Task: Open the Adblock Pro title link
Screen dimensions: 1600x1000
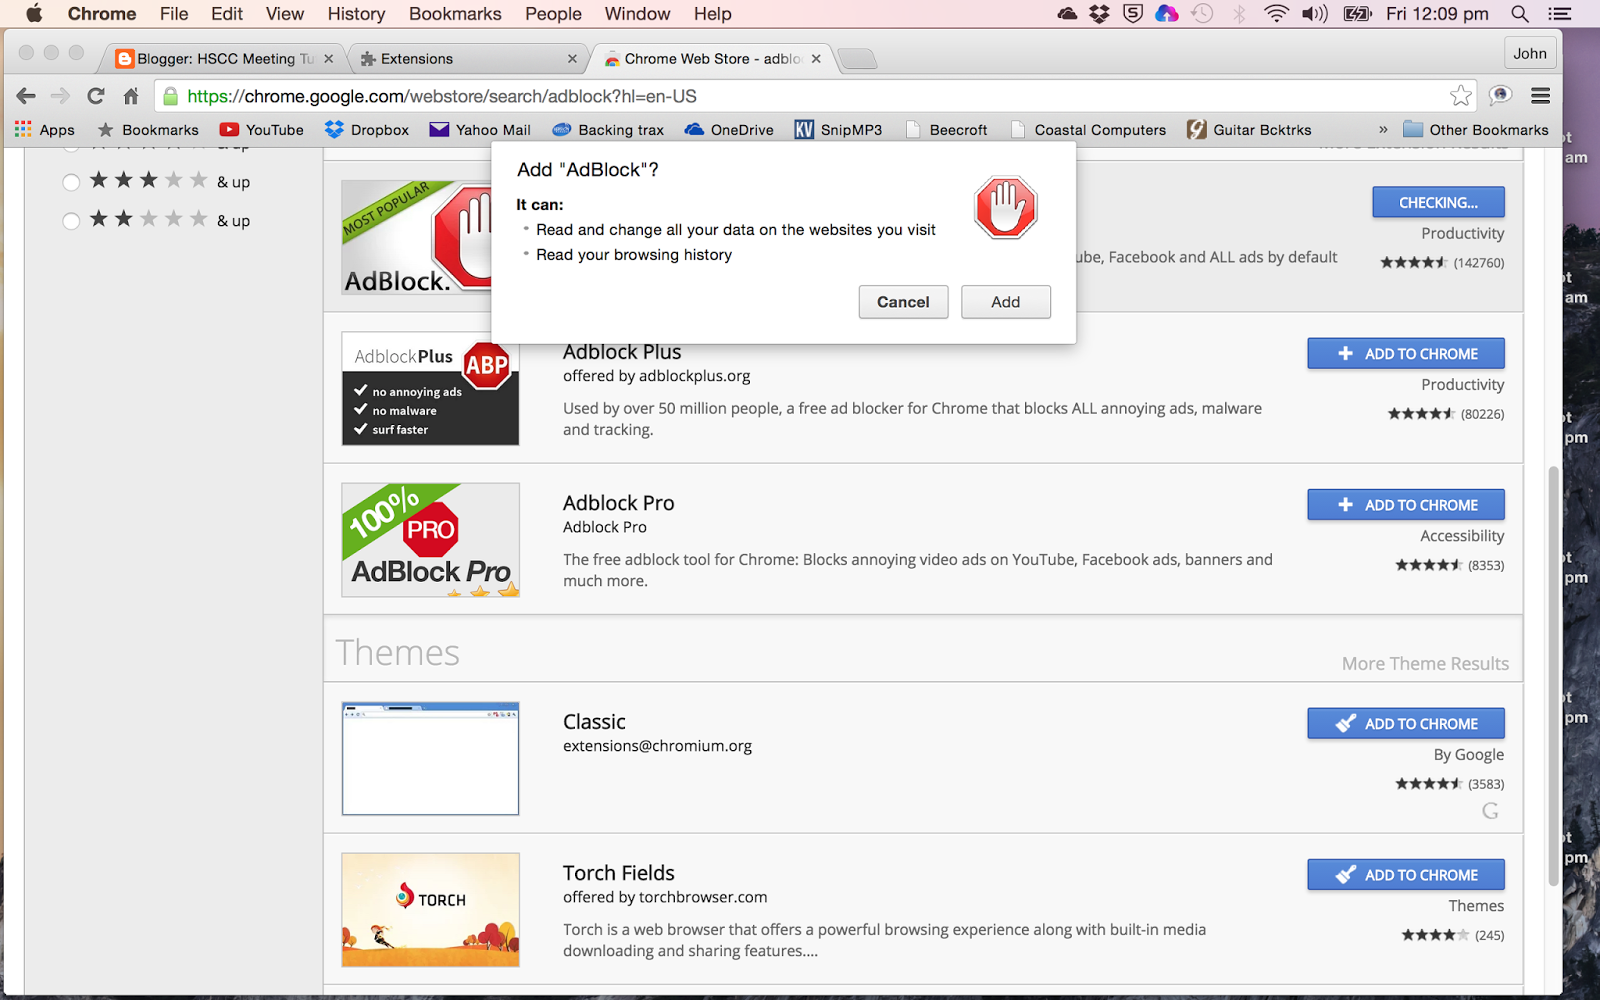Action: pyautogui.click(x=618, y=503)
